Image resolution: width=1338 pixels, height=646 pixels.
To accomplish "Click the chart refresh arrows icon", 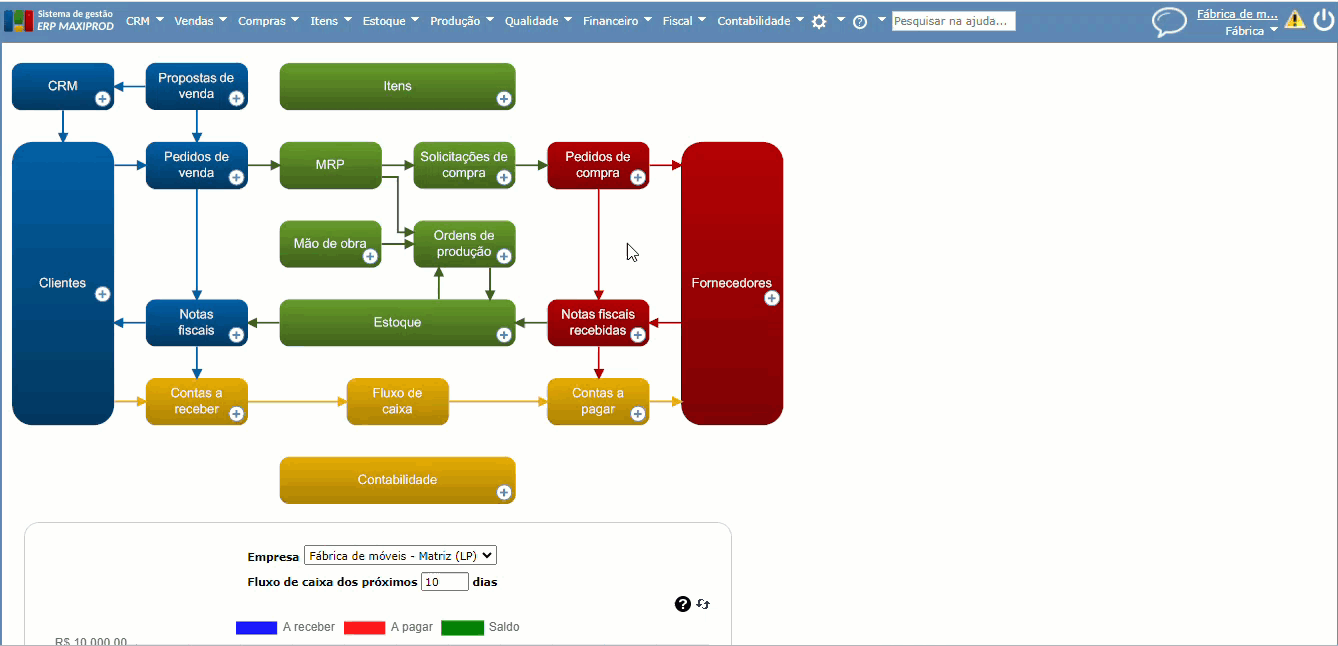I will [x=703, y=604].
